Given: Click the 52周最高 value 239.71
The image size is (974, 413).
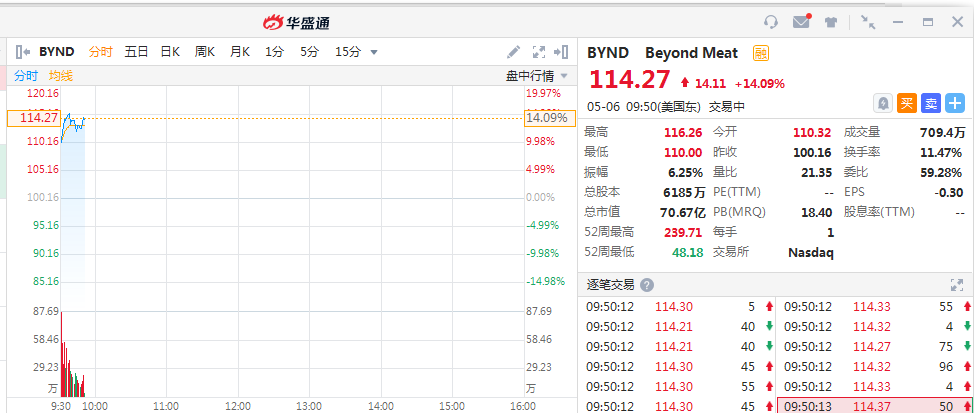Looking at the screenshot, I should pos(683,232).
